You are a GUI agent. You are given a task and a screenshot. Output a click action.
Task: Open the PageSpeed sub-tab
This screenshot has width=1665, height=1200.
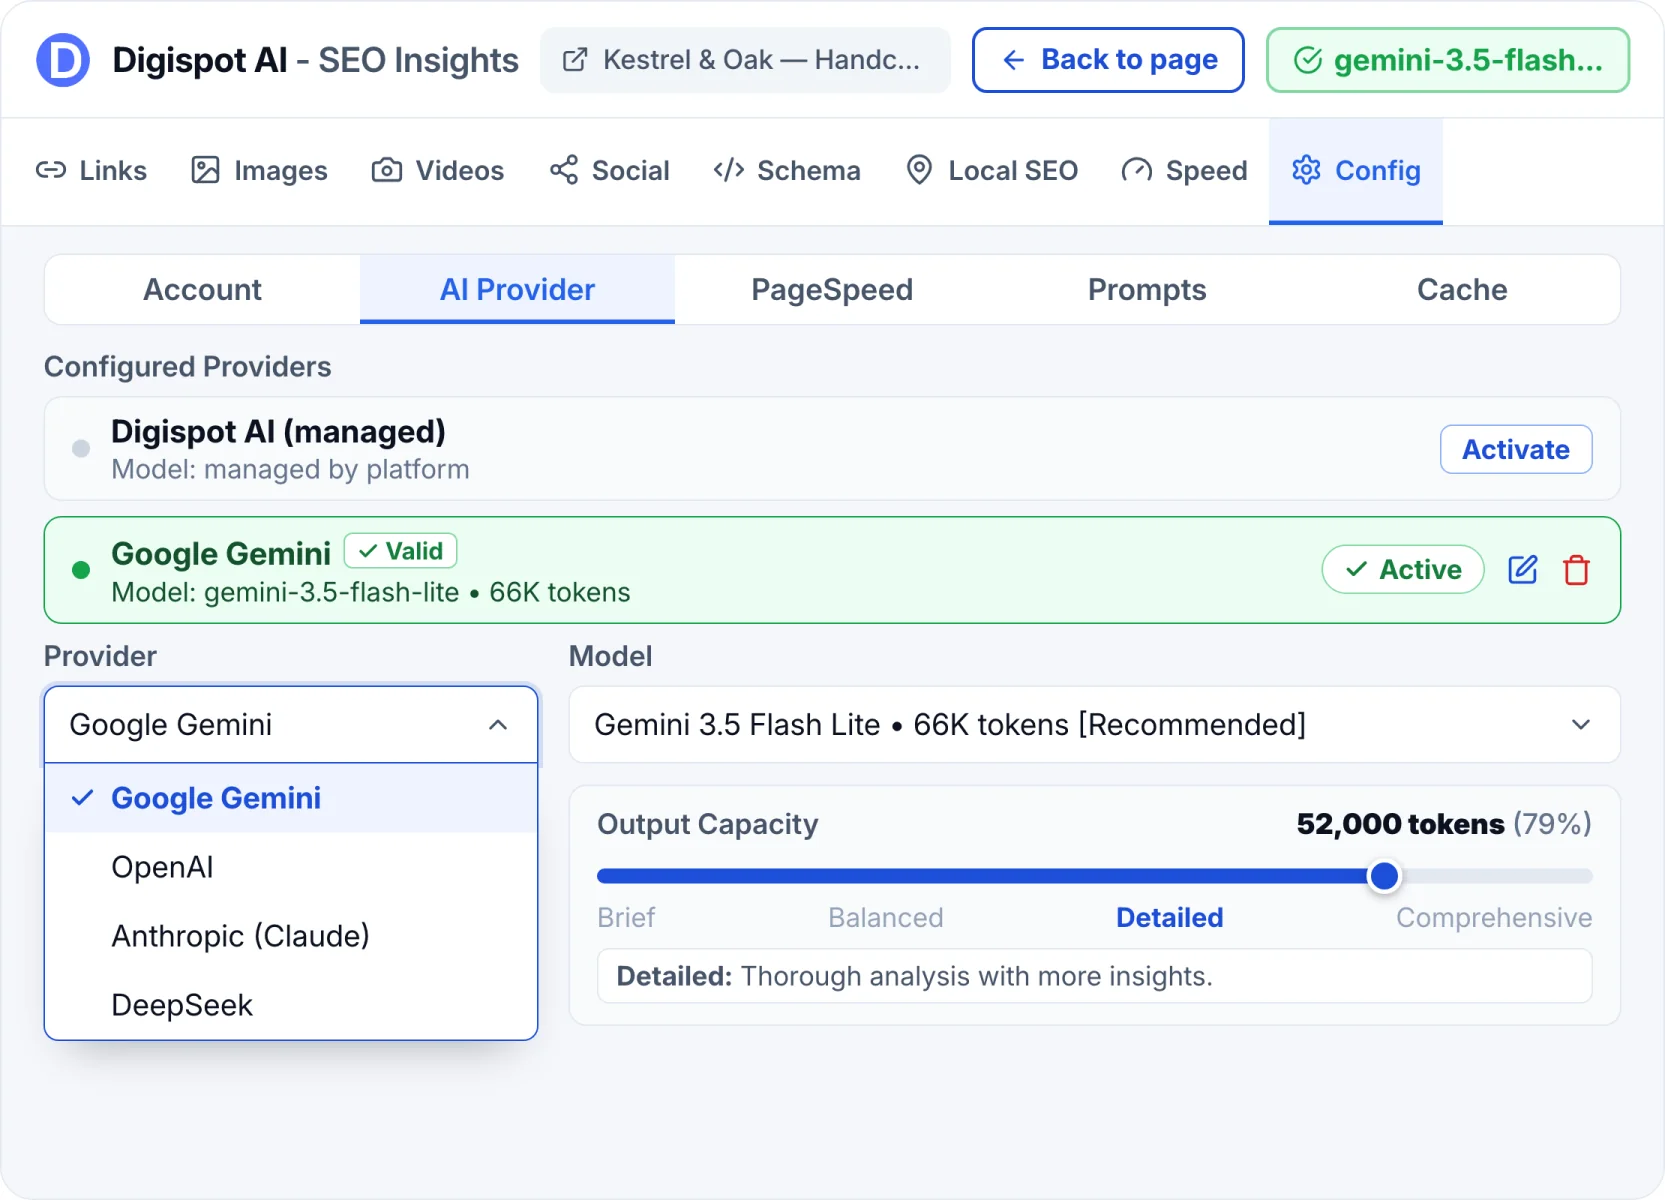pyautogui.click(x=832, y=290)
